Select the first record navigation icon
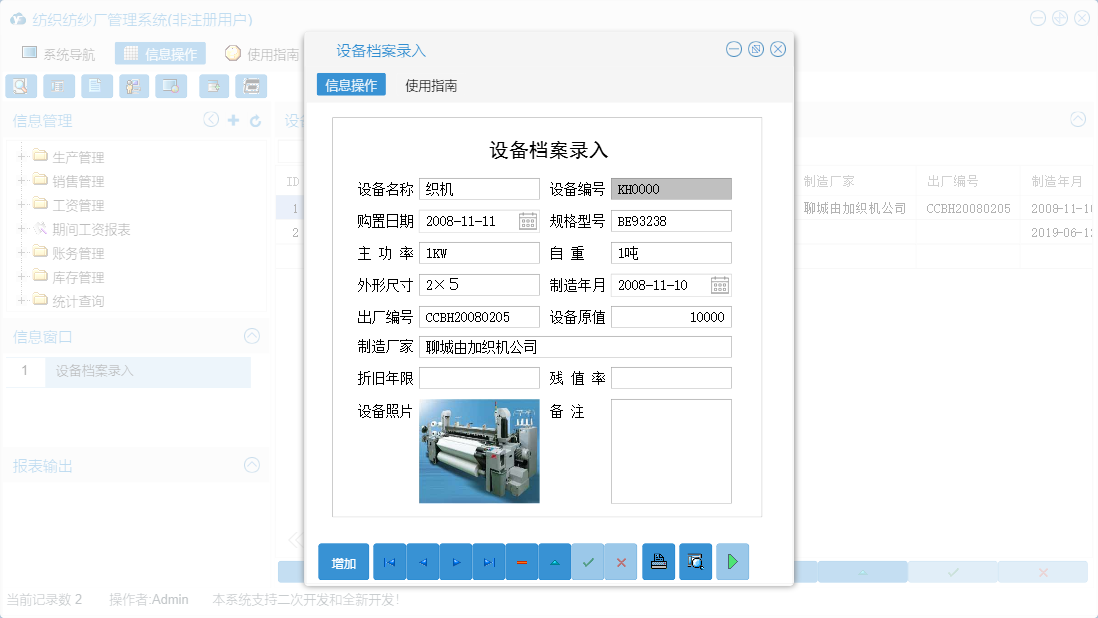This screenshot has height=618, width=1098. click(389, 561)
